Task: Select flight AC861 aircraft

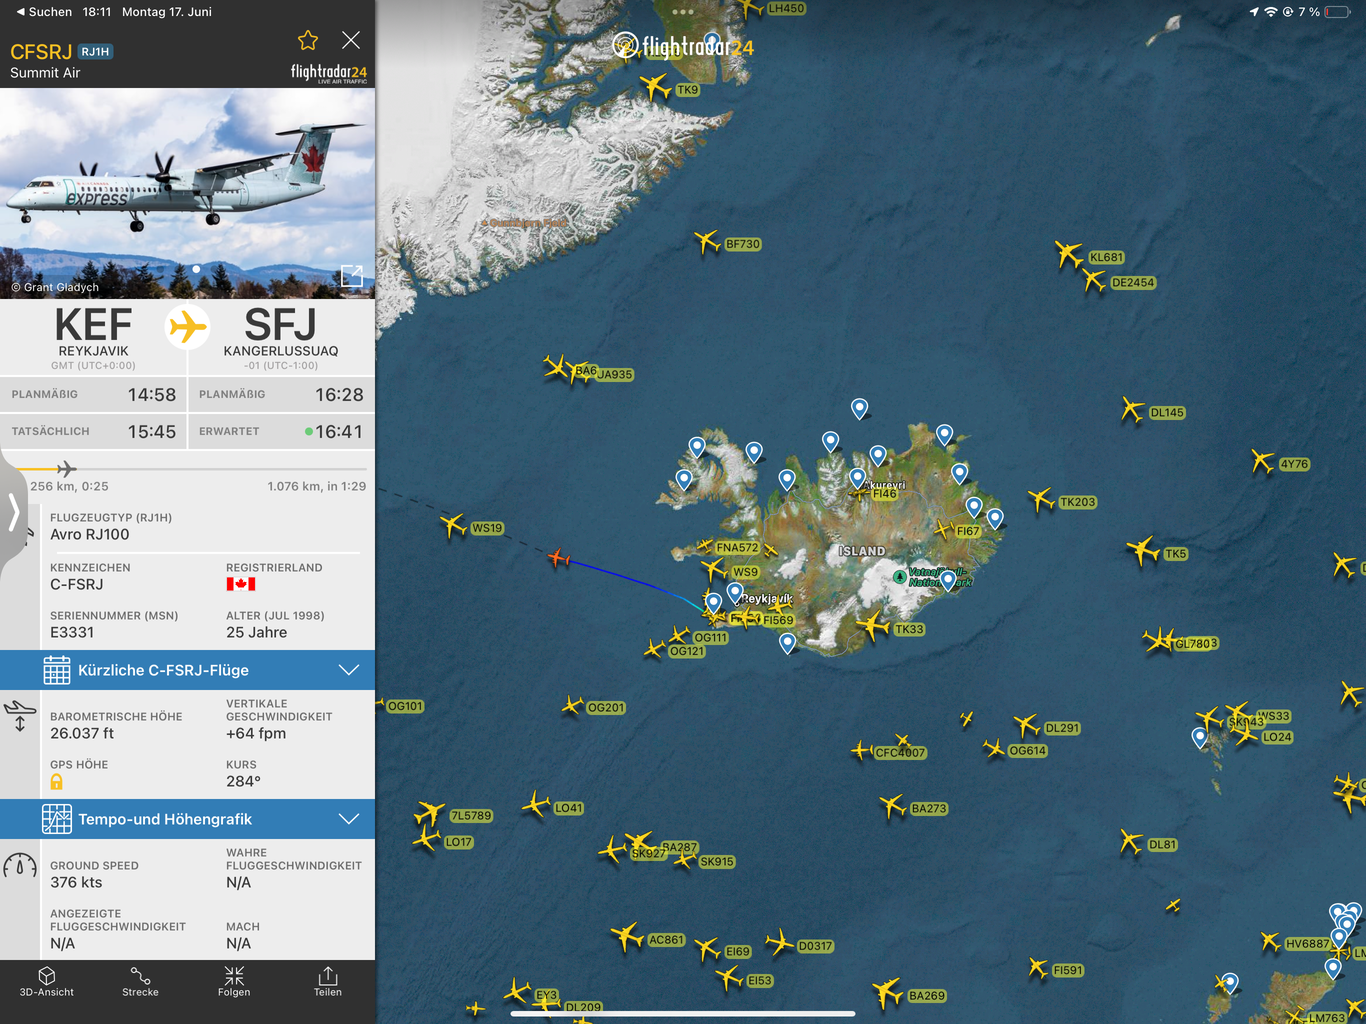Action: (628, 937)
